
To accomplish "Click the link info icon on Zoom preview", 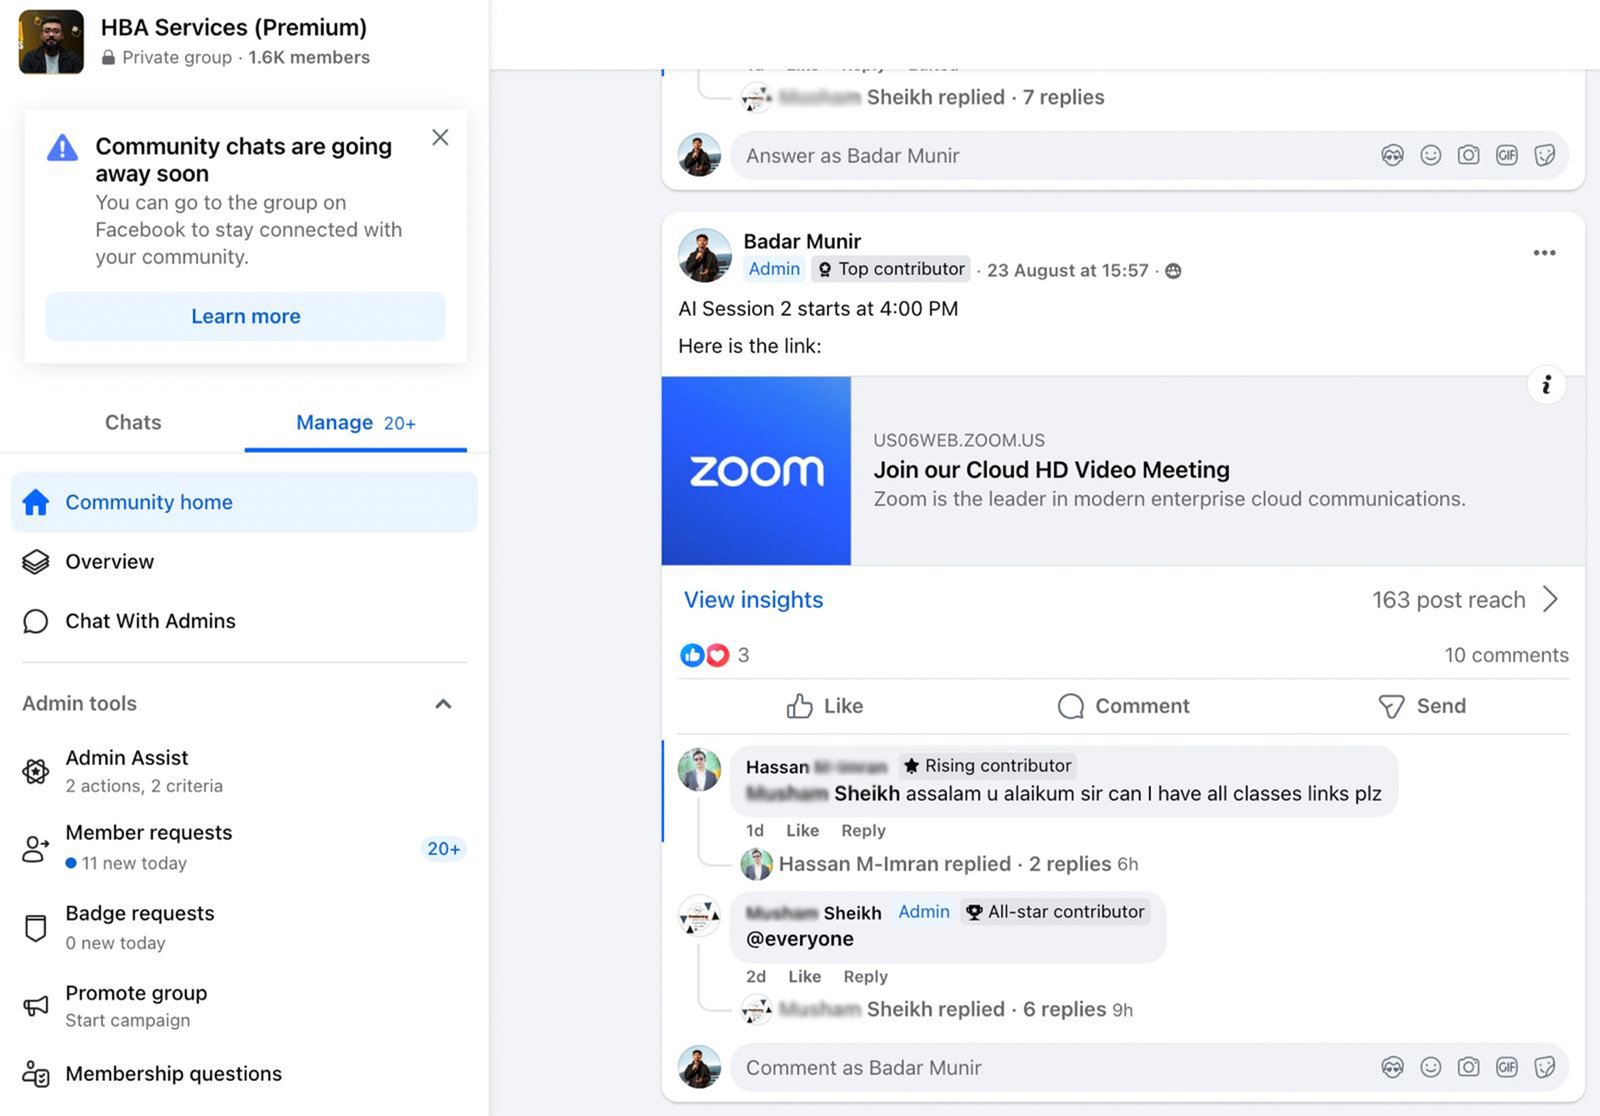I will [x=1546, y=385].
